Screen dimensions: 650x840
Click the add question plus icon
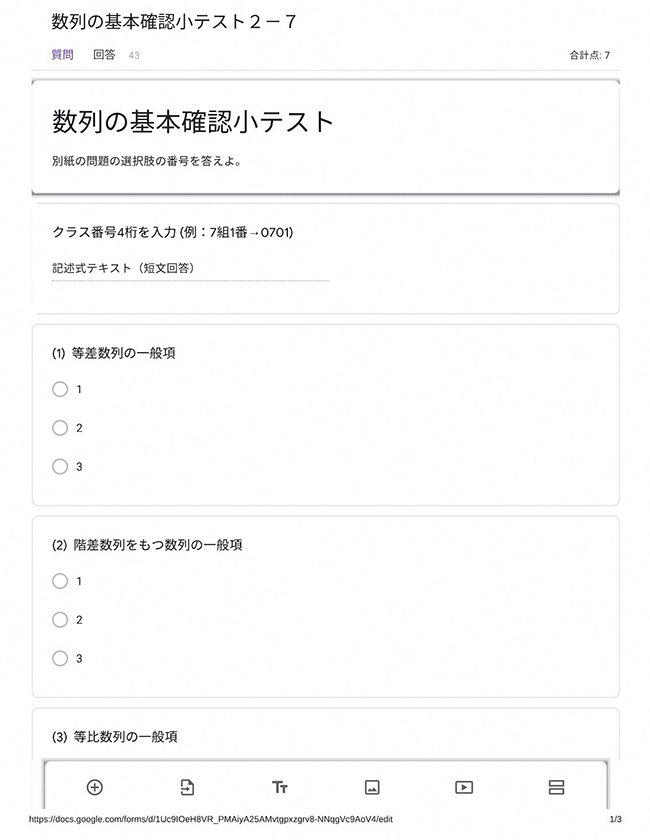click(x=95, y=787)
